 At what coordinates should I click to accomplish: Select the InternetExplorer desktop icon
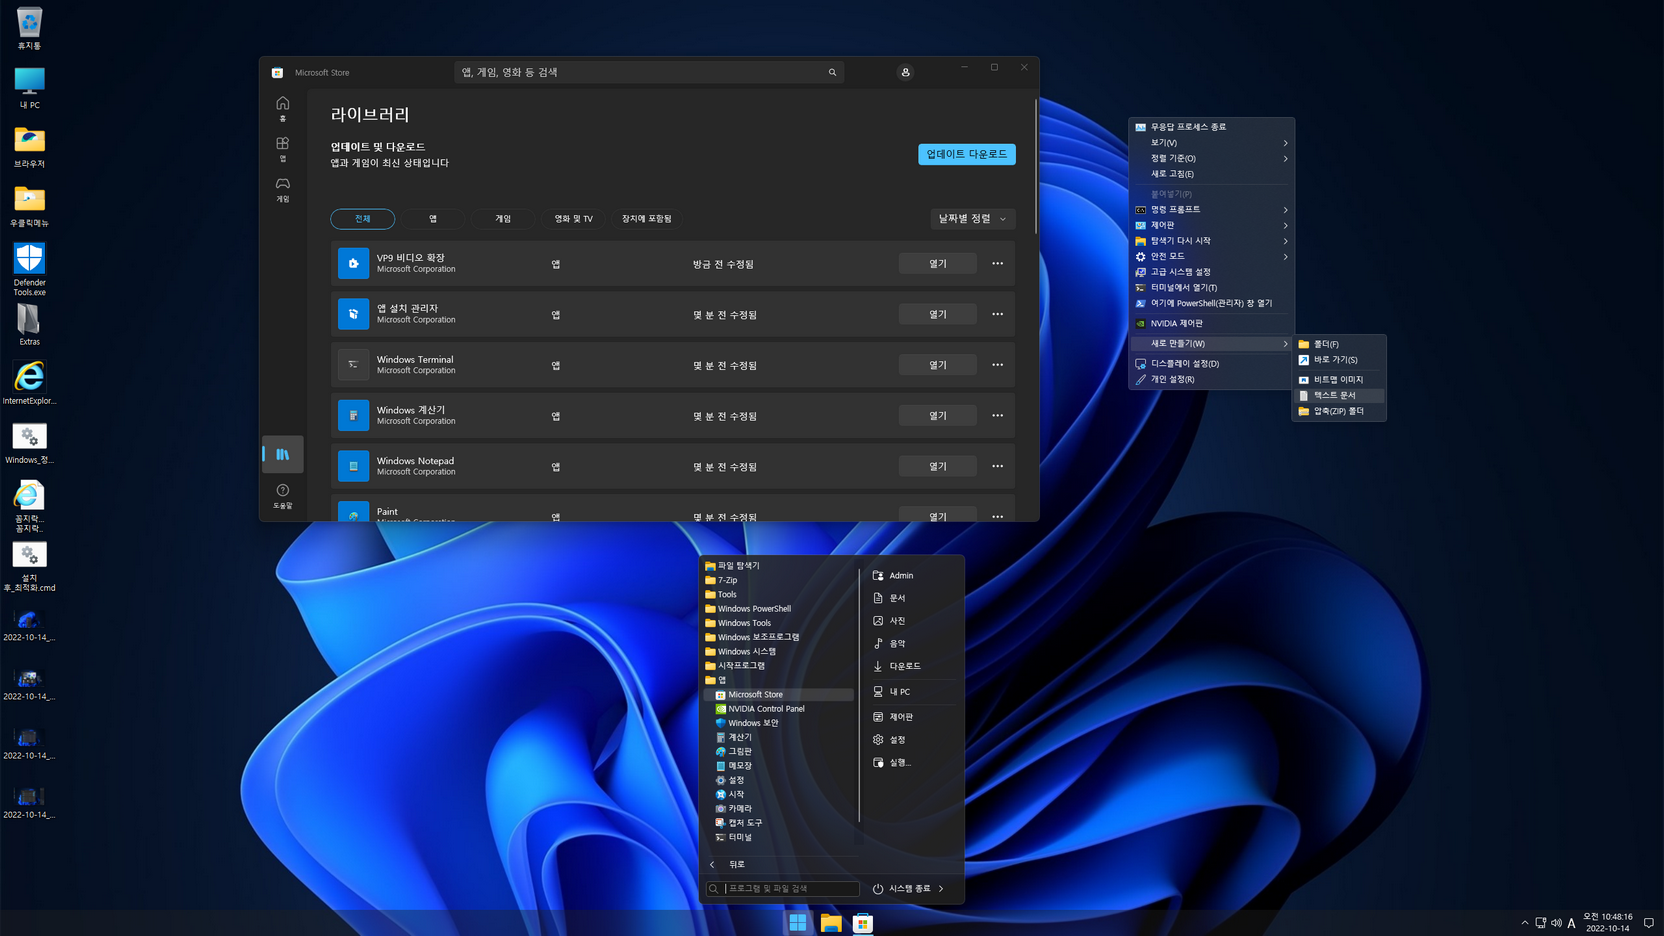pyautogui.click(x=29, y=383)
